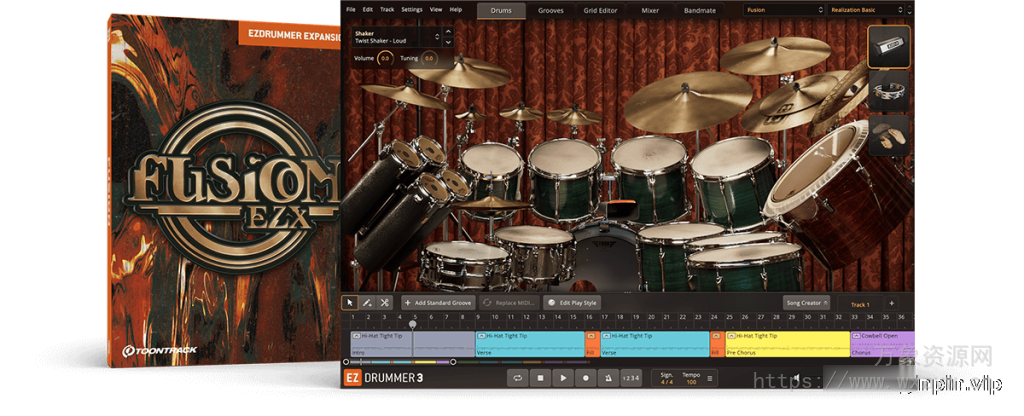This screenshot has height=416, width=1024.
Task: Click the Edit Play Style button
Action: [572, 303]
